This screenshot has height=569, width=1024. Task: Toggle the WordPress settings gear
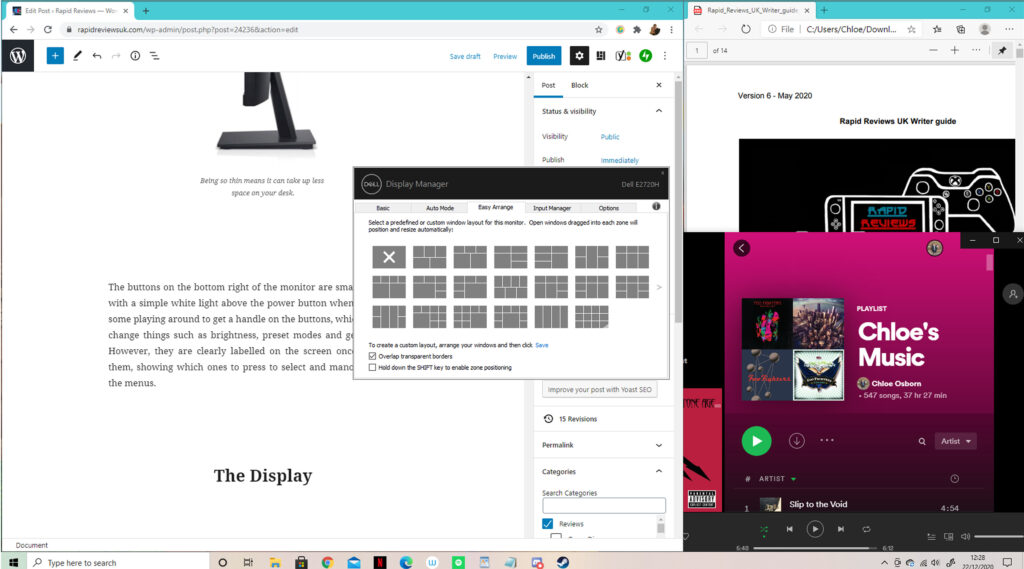(579, 56)
